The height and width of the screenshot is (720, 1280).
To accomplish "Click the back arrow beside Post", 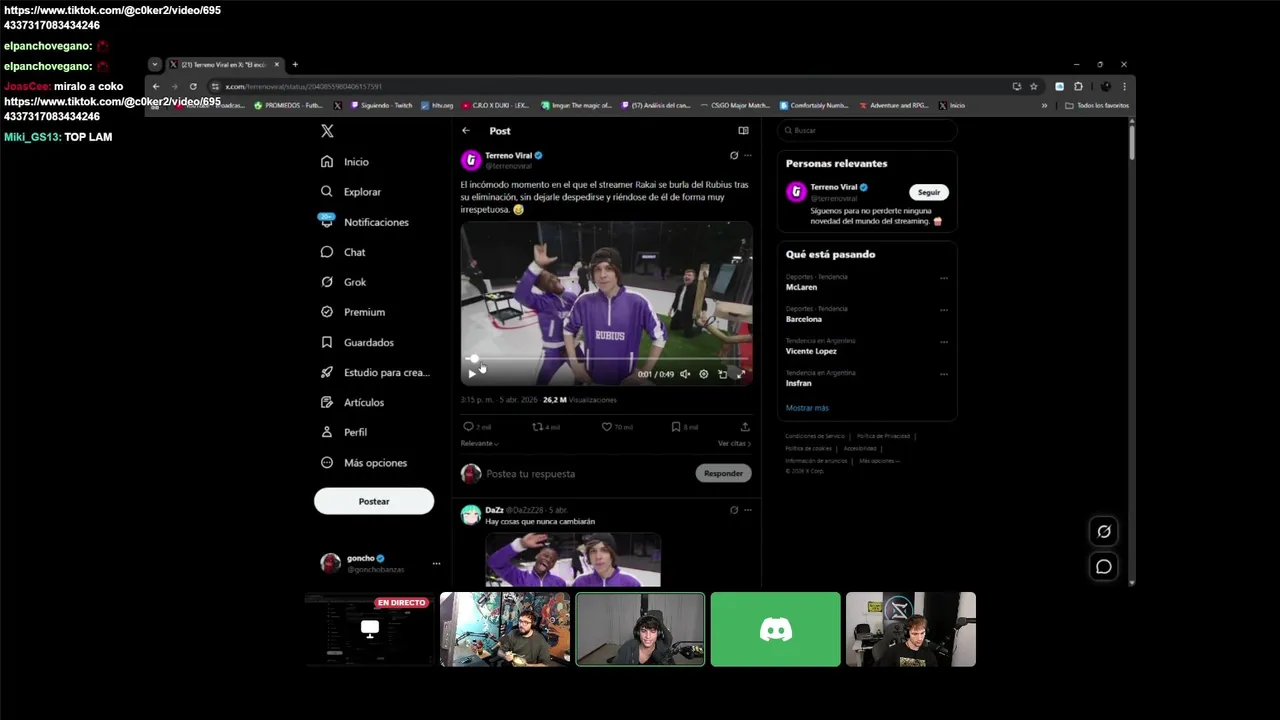I will tap(466, 131).
